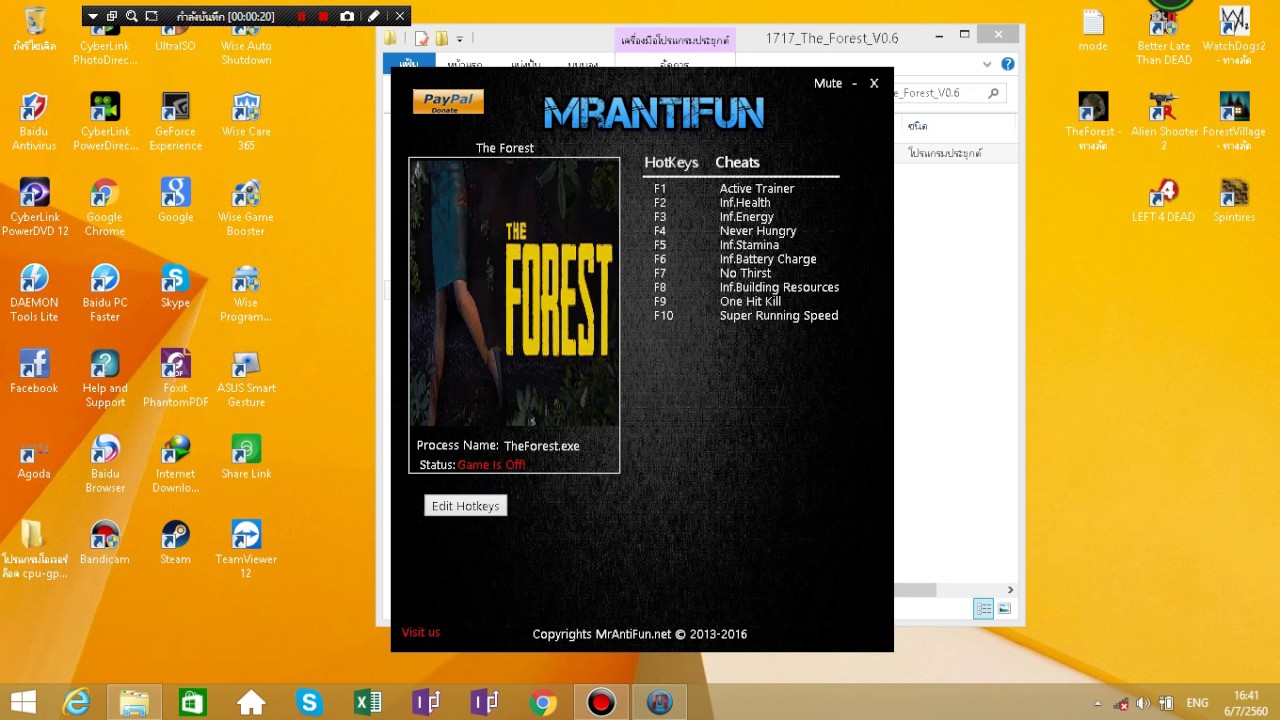Open Excel from the taskbar

point(368,703)
